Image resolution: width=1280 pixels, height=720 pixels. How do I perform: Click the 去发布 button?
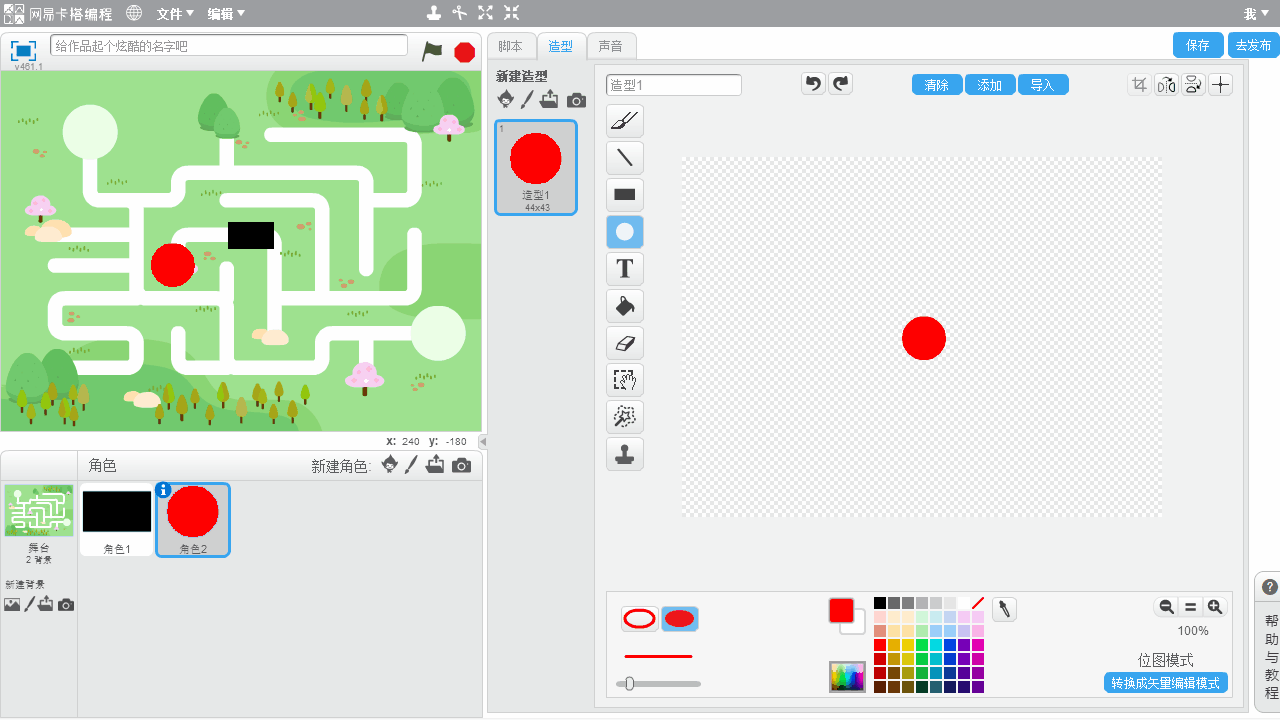pos(1253,45)
